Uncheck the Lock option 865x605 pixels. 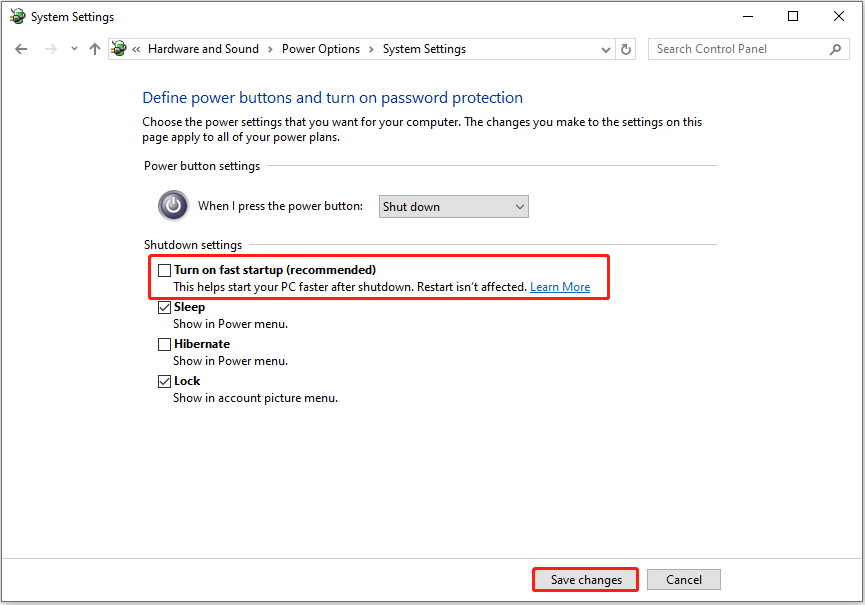coord(164,381)
